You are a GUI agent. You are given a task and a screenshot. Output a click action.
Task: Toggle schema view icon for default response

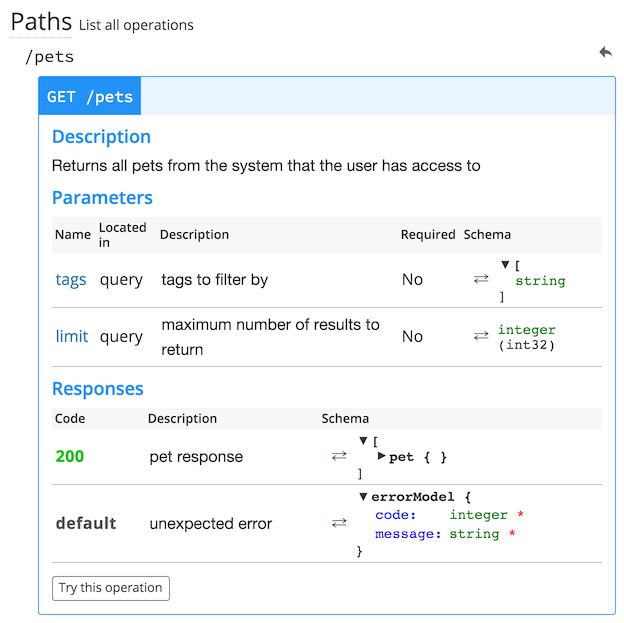(x=339, y=523)
